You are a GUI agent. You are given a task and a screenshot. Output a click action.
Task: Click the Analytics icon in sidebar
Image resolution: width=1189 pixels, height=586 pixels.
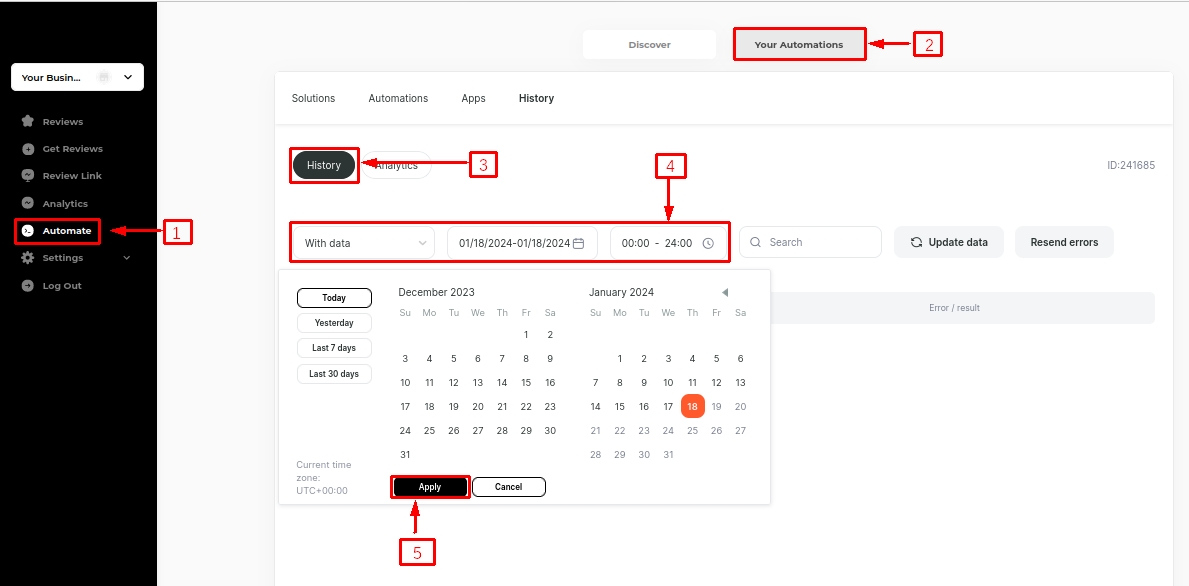tap(28, 203)
